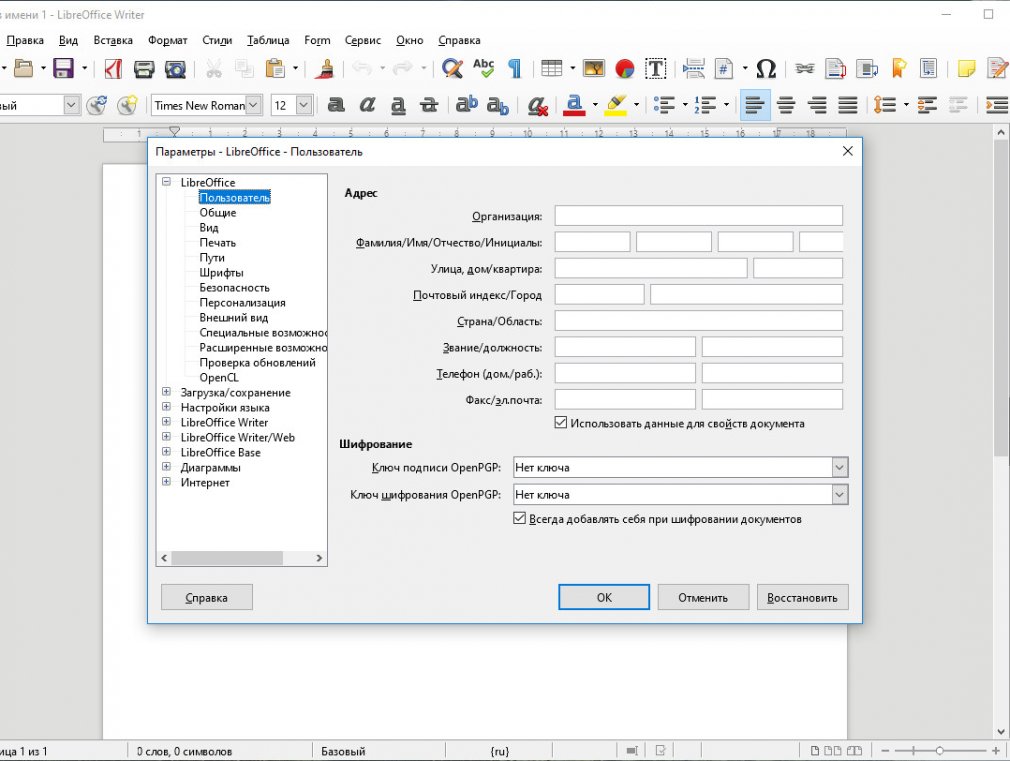This screenshot has width=1010, height=761.
Task: Open font size 12 dropdown
Action: pos(304,105)
